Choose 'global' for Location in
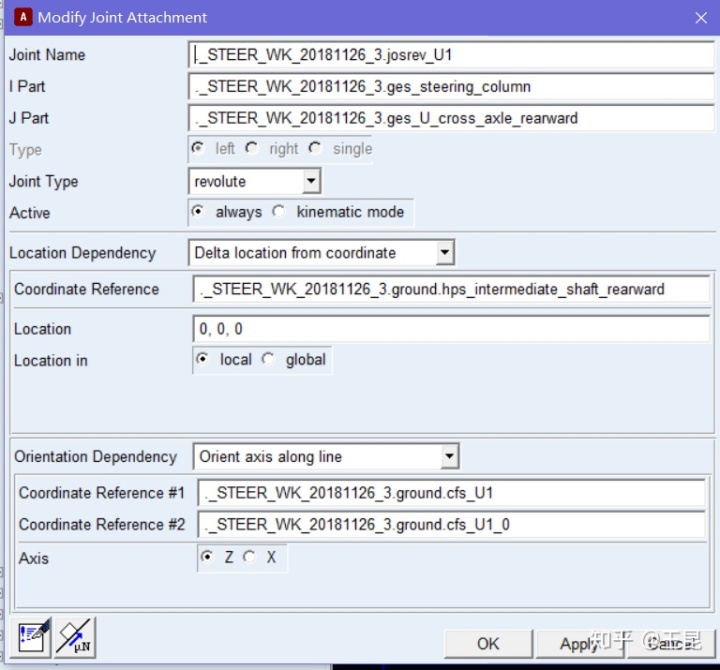The width and height of the screenshot is (720, 670). click(x=268, y=360)
